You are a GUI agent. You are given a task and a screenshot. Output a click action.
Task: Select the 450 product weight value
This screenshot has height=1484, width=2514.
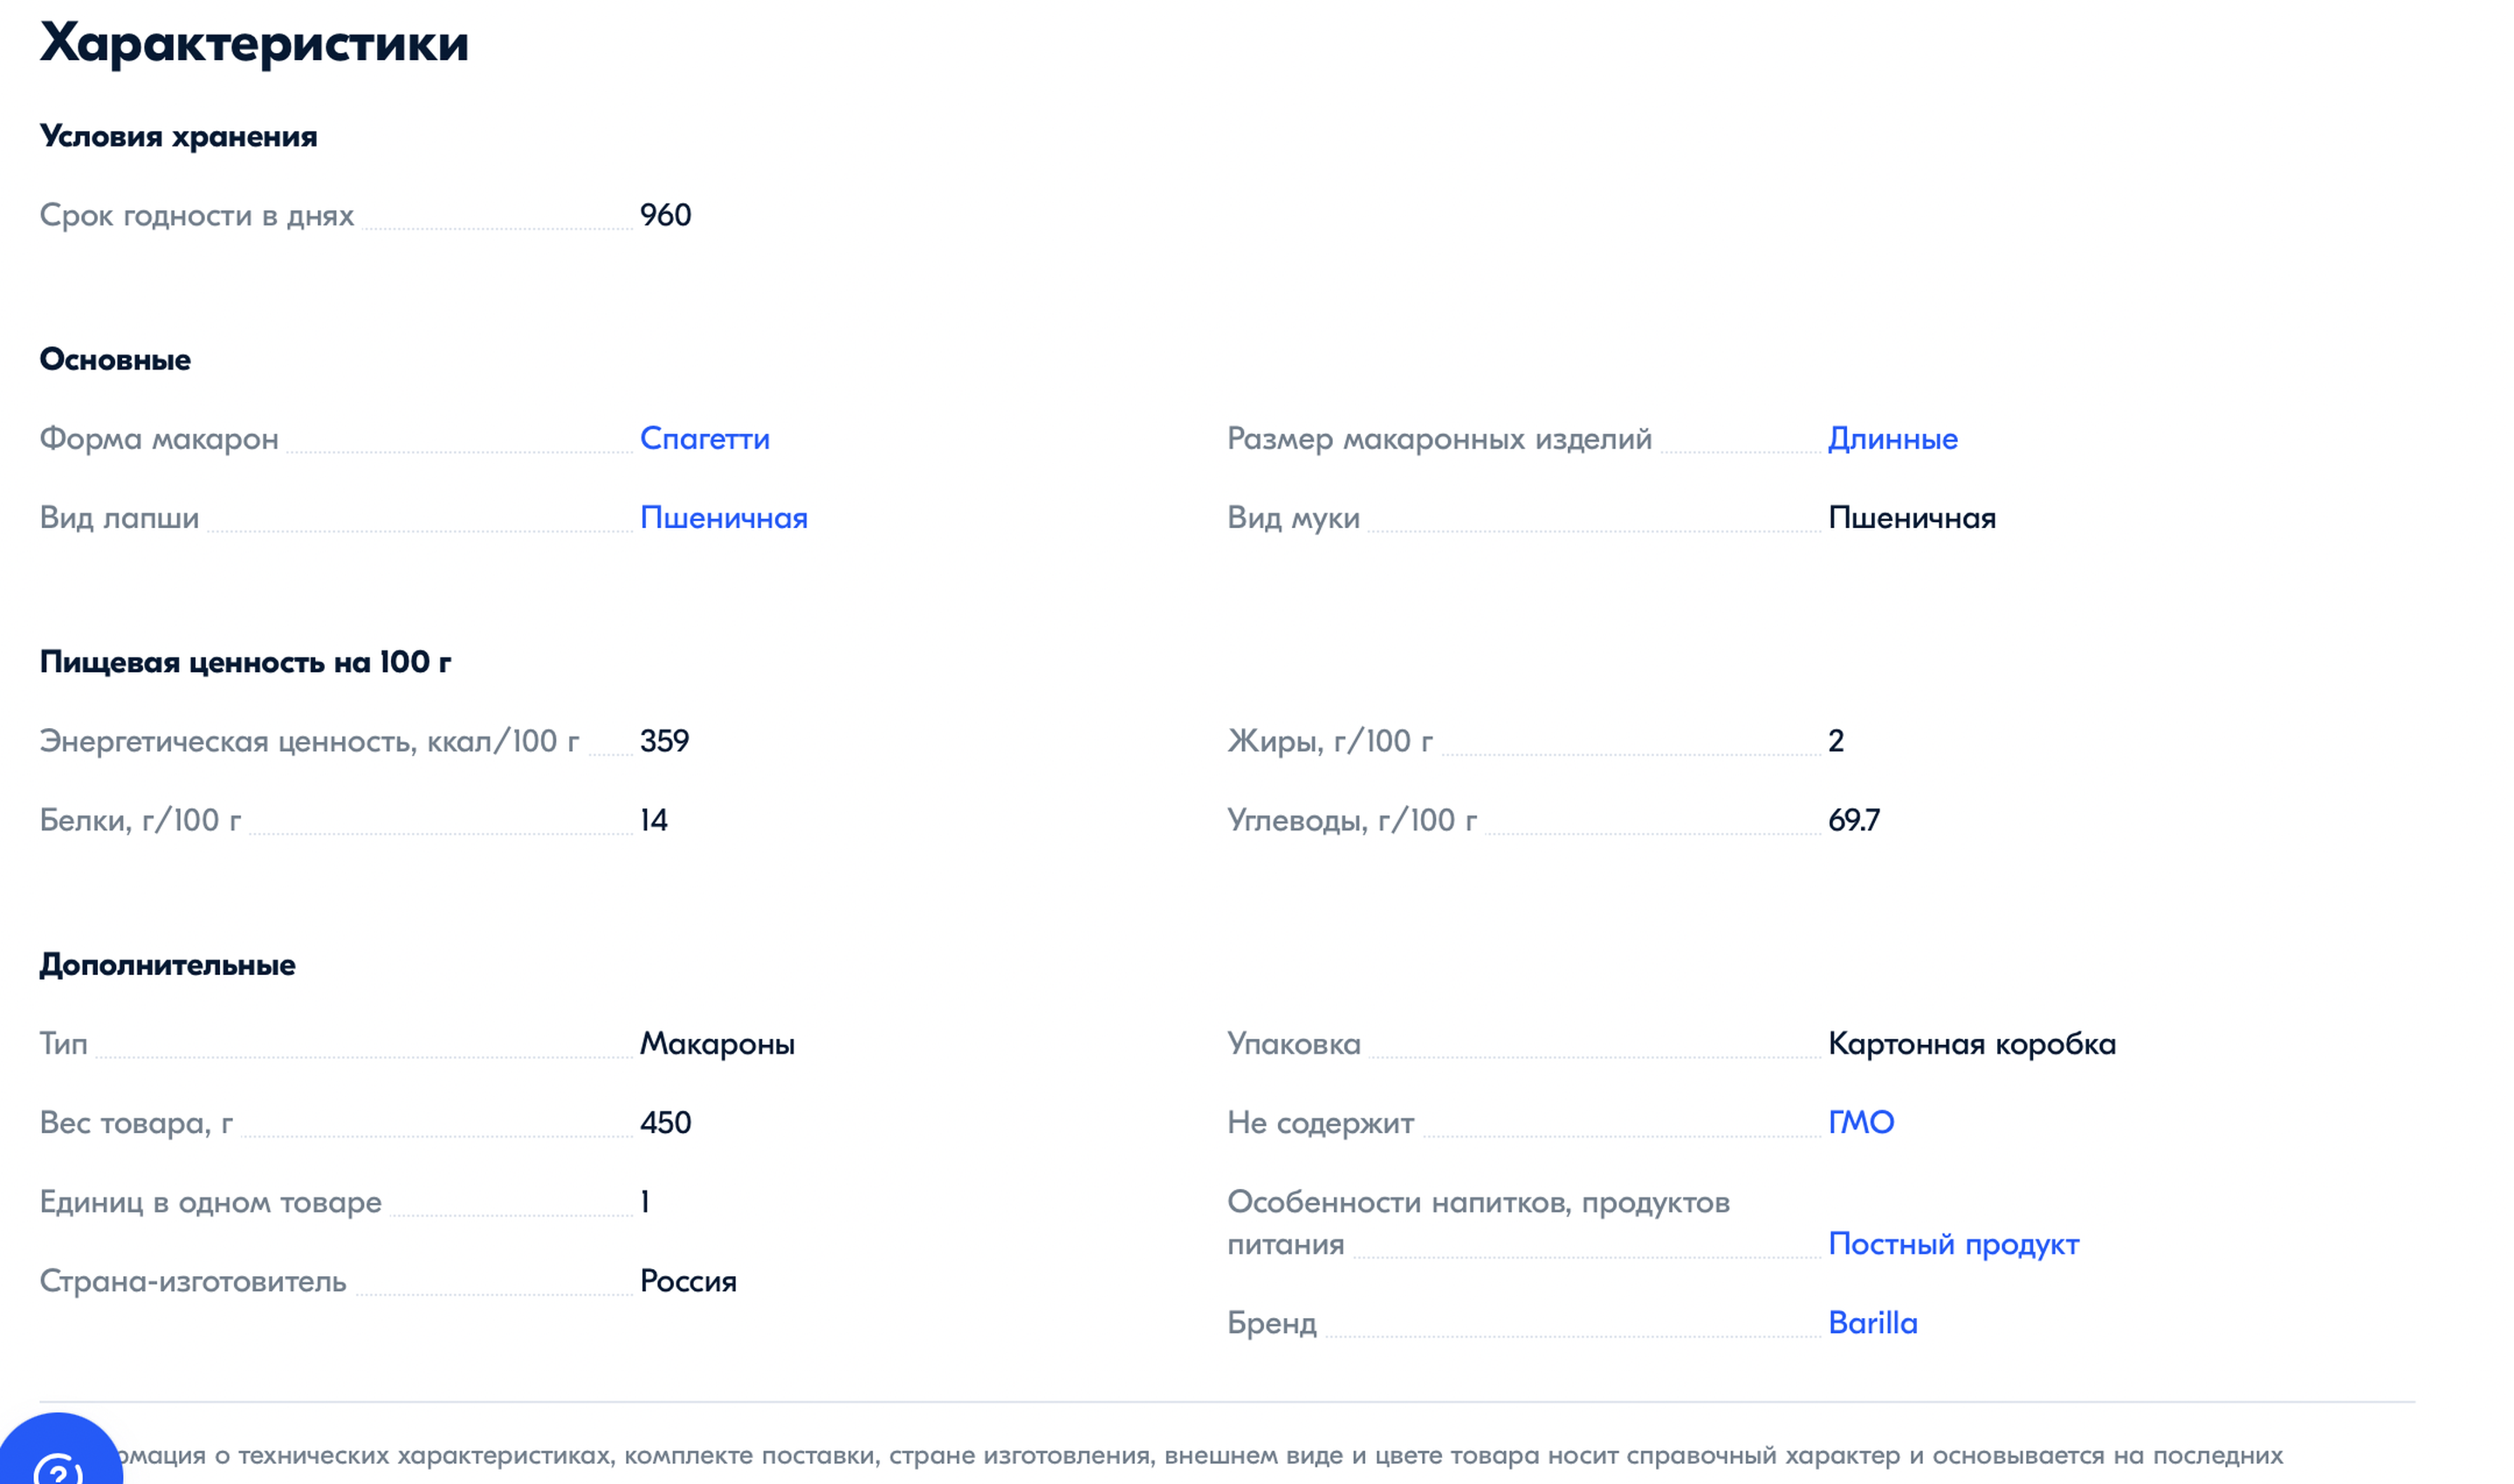coord(665,1122)
